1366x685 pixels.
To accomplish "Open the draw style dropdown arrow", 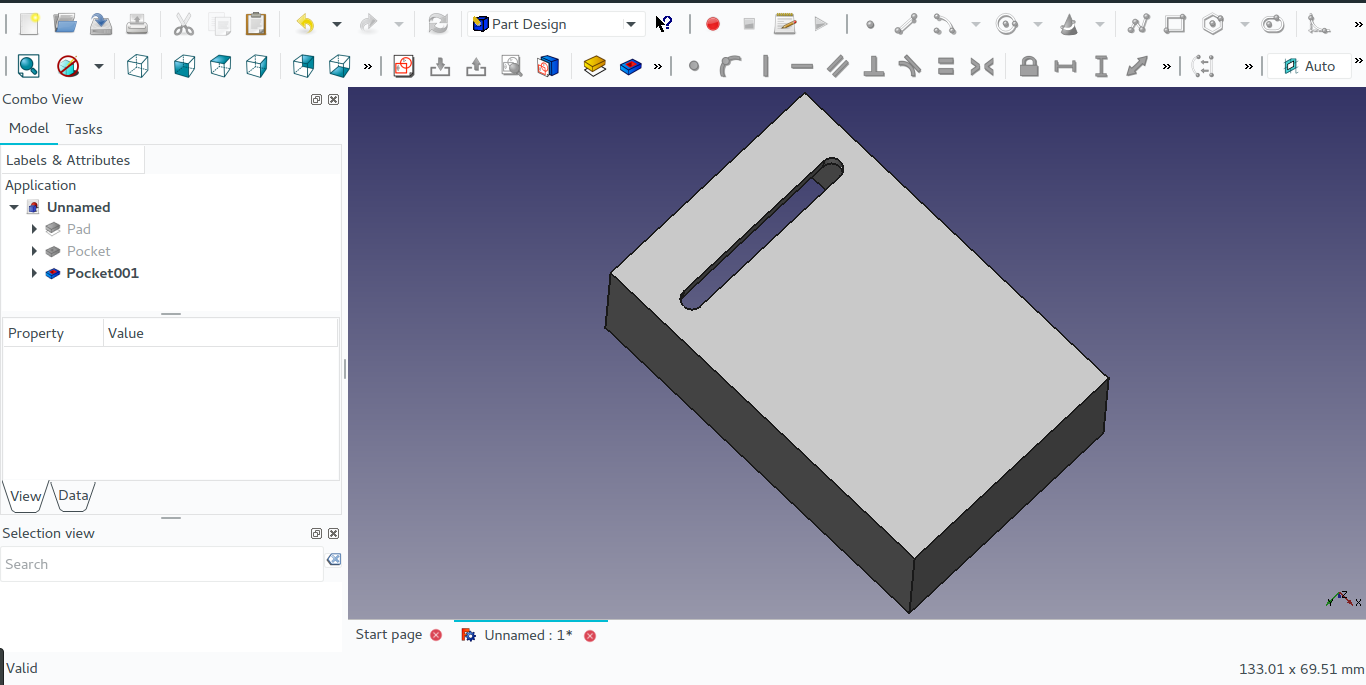I will point(98,66).
